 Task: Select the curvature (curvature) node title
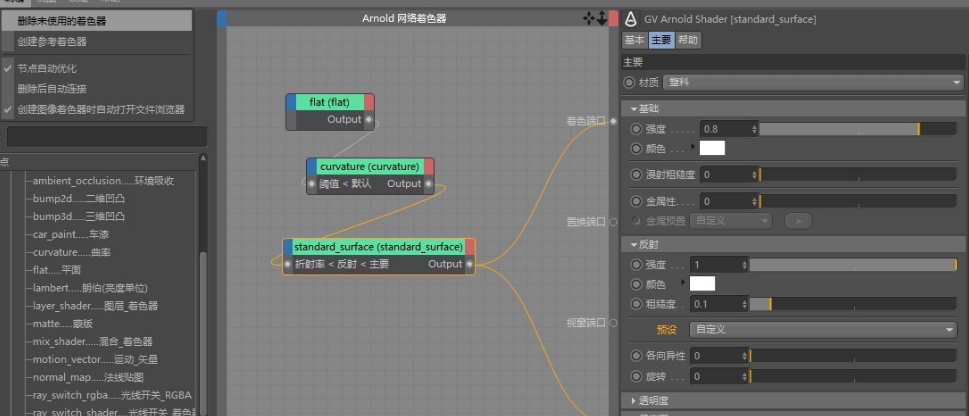[x=370, y=166]
